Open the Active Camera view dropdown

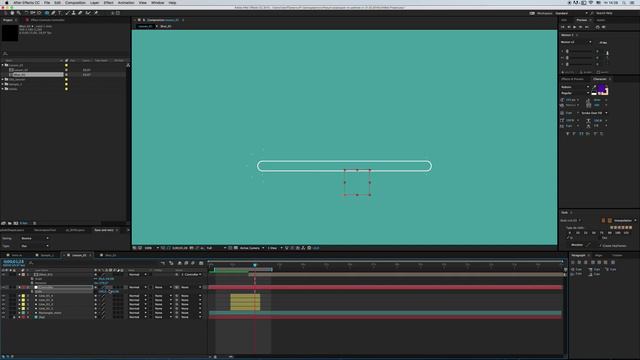(x=251, y=248)
